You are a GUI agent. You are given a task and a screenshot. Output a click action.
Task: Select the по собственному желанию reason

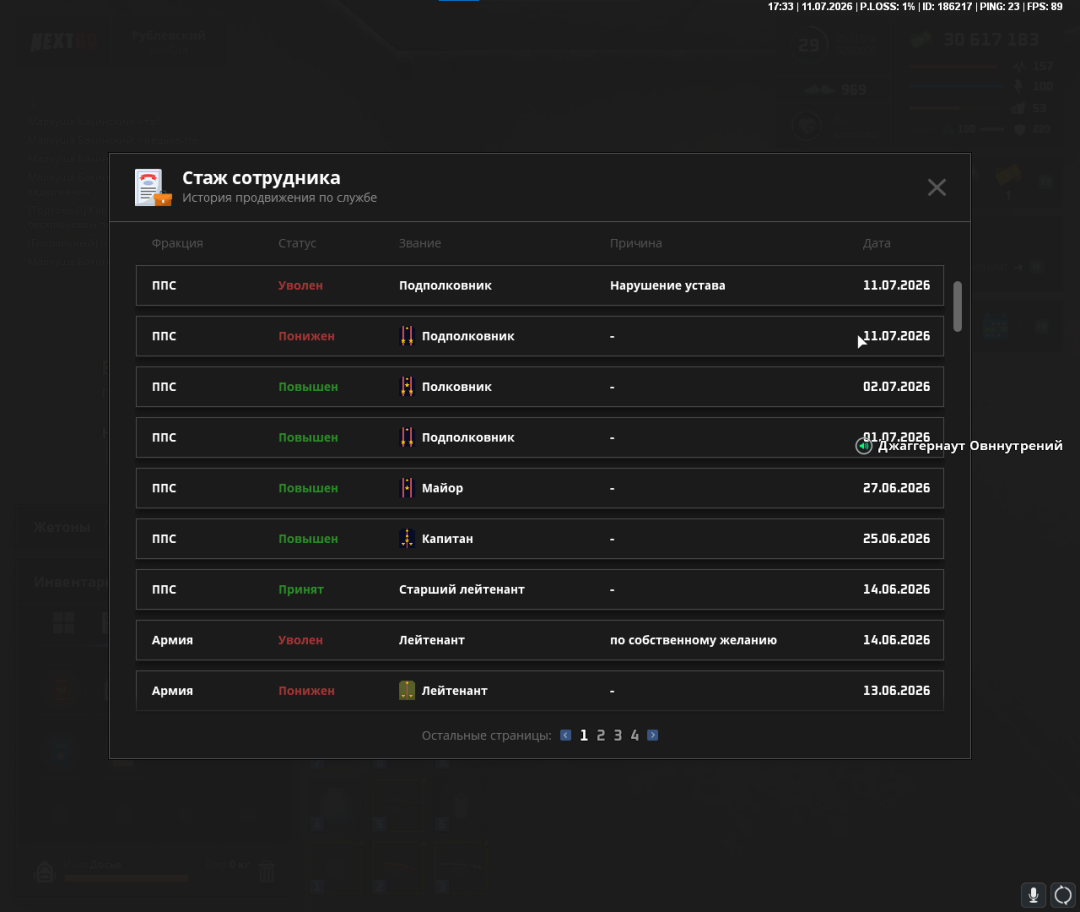point(693,640)
